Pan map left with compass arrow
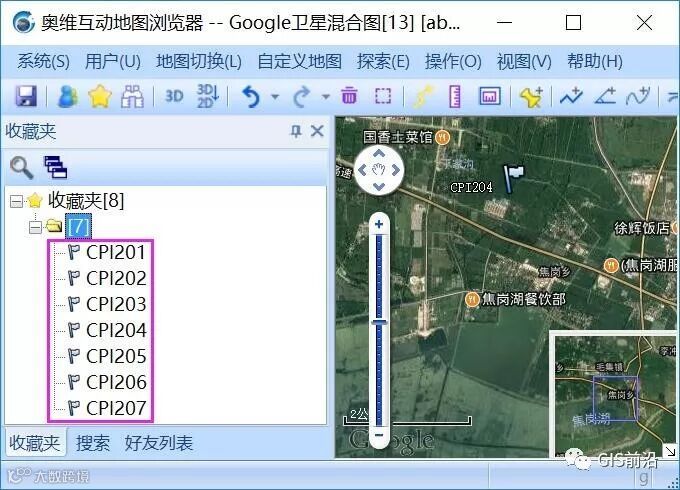This screenshot has width=680, height=490. [362, 170]
